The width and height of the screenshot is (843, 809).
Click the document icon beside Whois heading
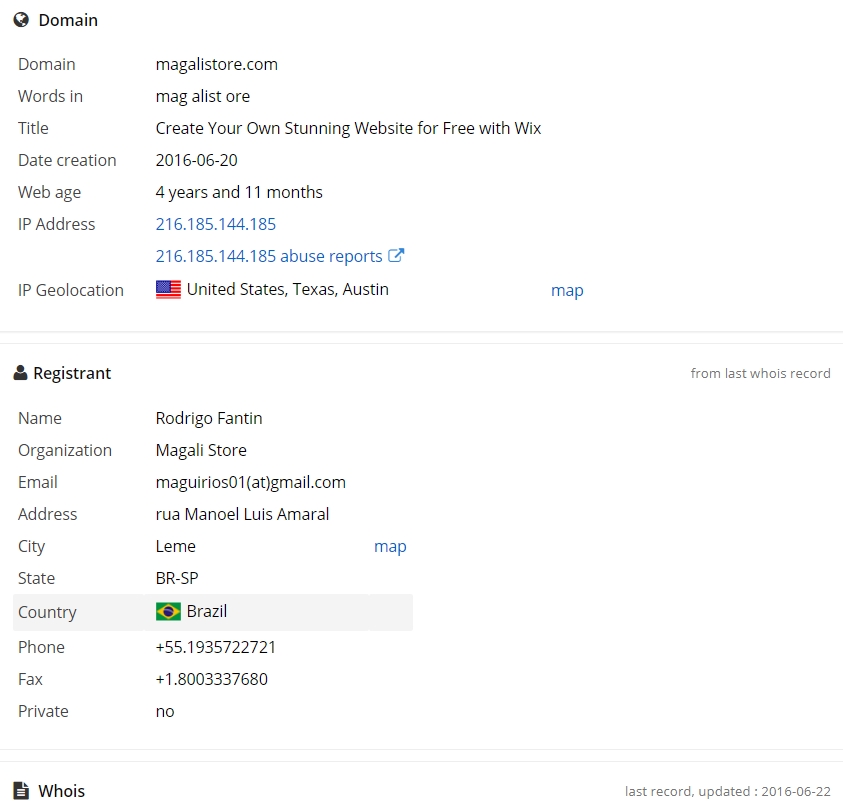(21, 791)
